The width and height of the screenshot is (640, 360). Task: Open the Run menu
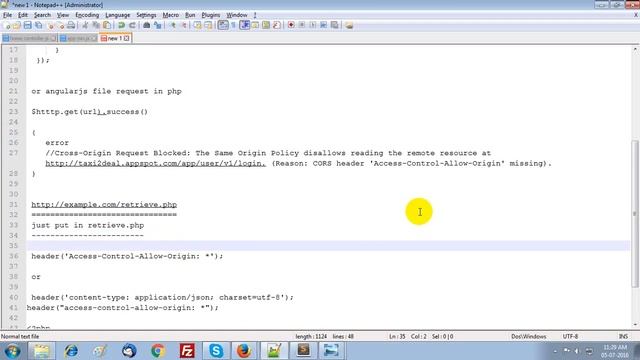(x=190, y=15)
